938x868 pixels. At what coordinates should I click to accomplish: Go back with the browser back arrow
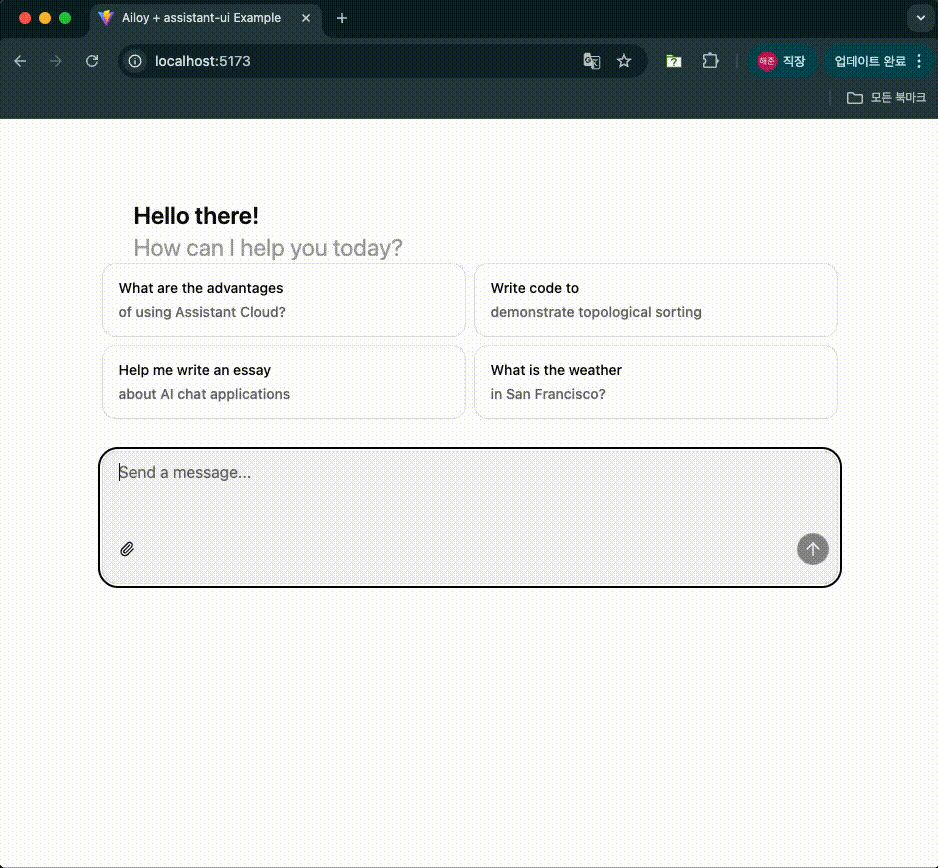[20, 61]
